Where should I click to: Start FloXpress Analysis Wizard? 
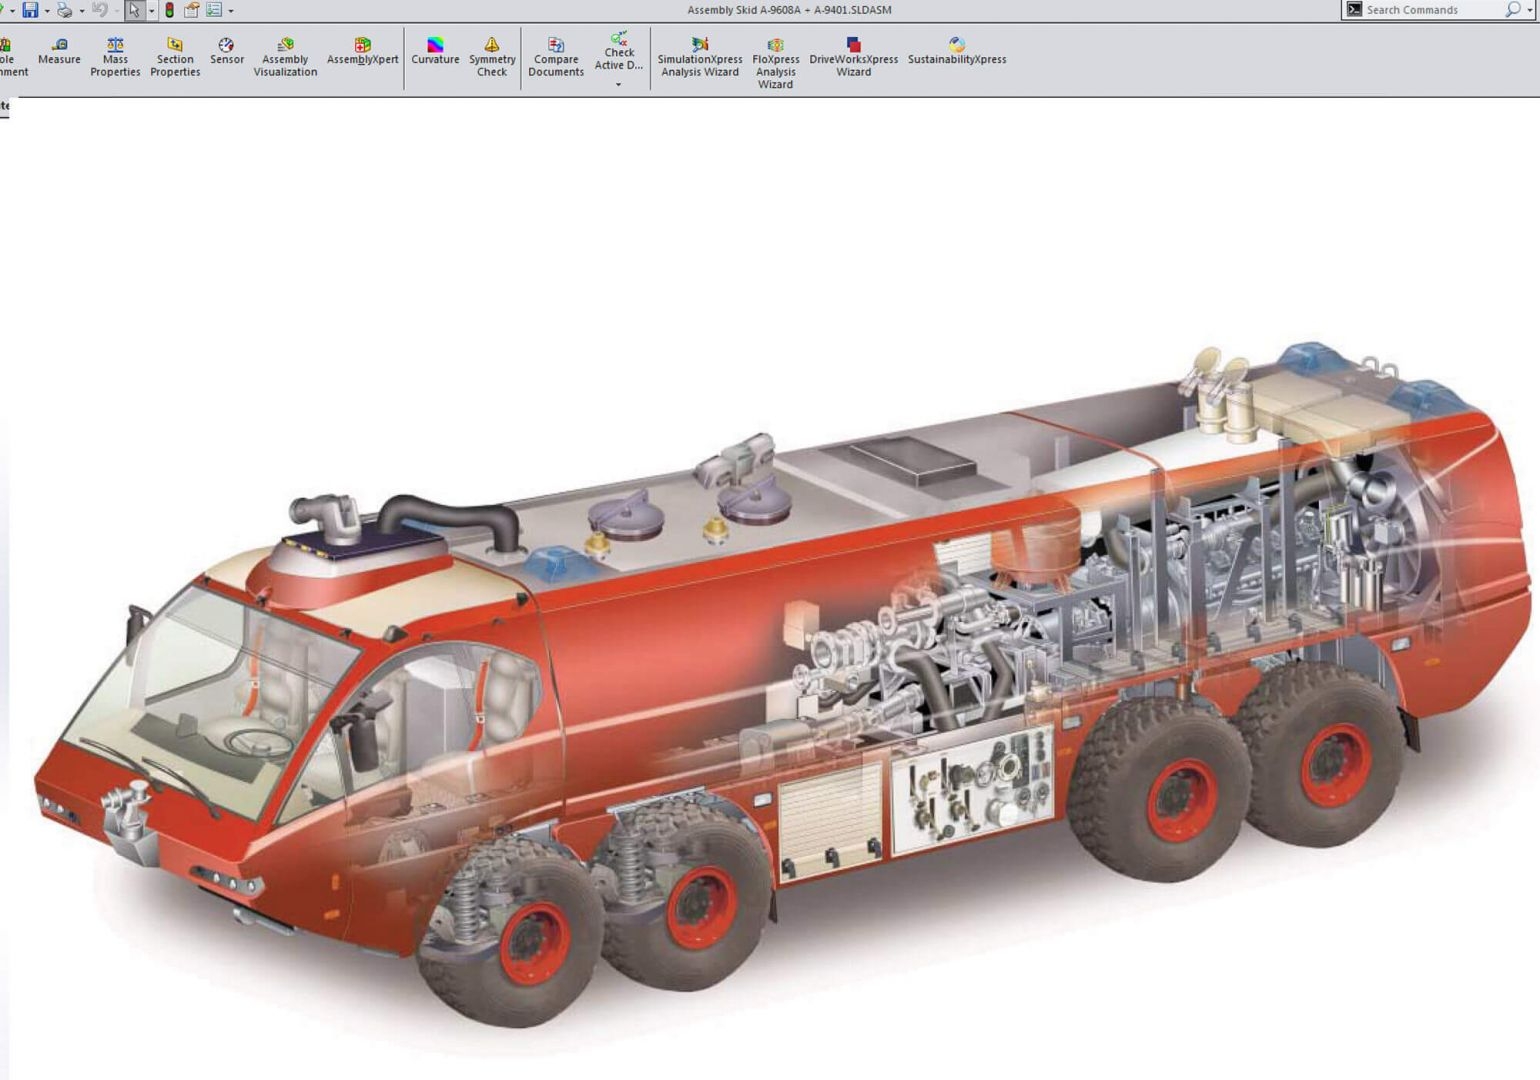click(775, 63)
